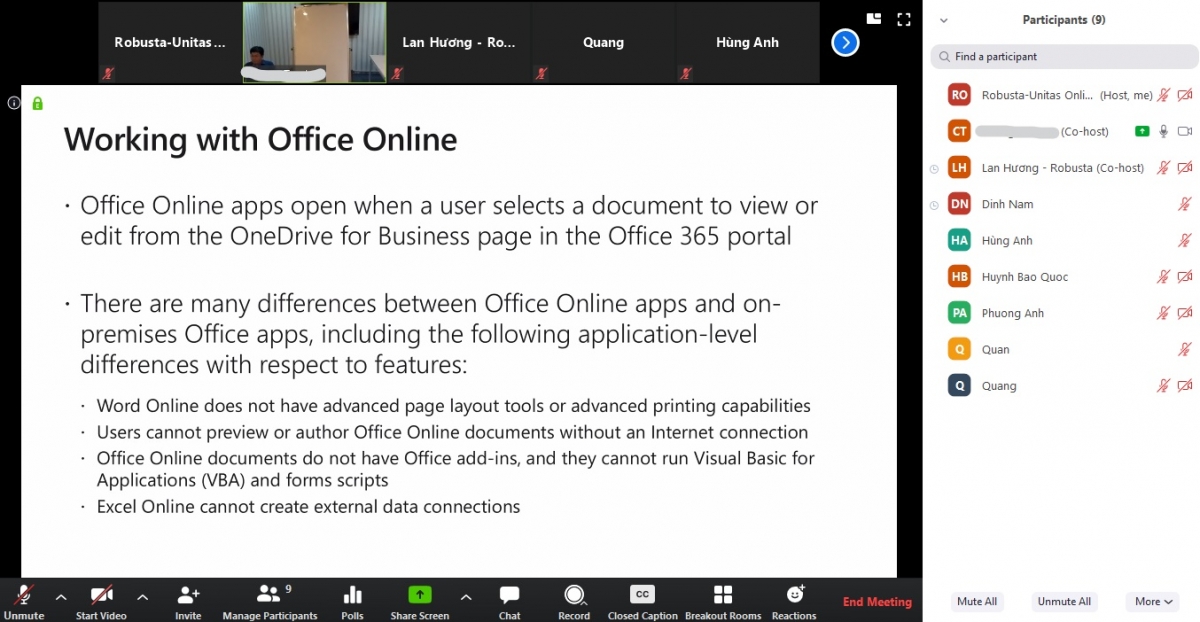This screenshot has height=622, width=1200.
Task: Enter full screen with the expand icon
Action: 904,19
